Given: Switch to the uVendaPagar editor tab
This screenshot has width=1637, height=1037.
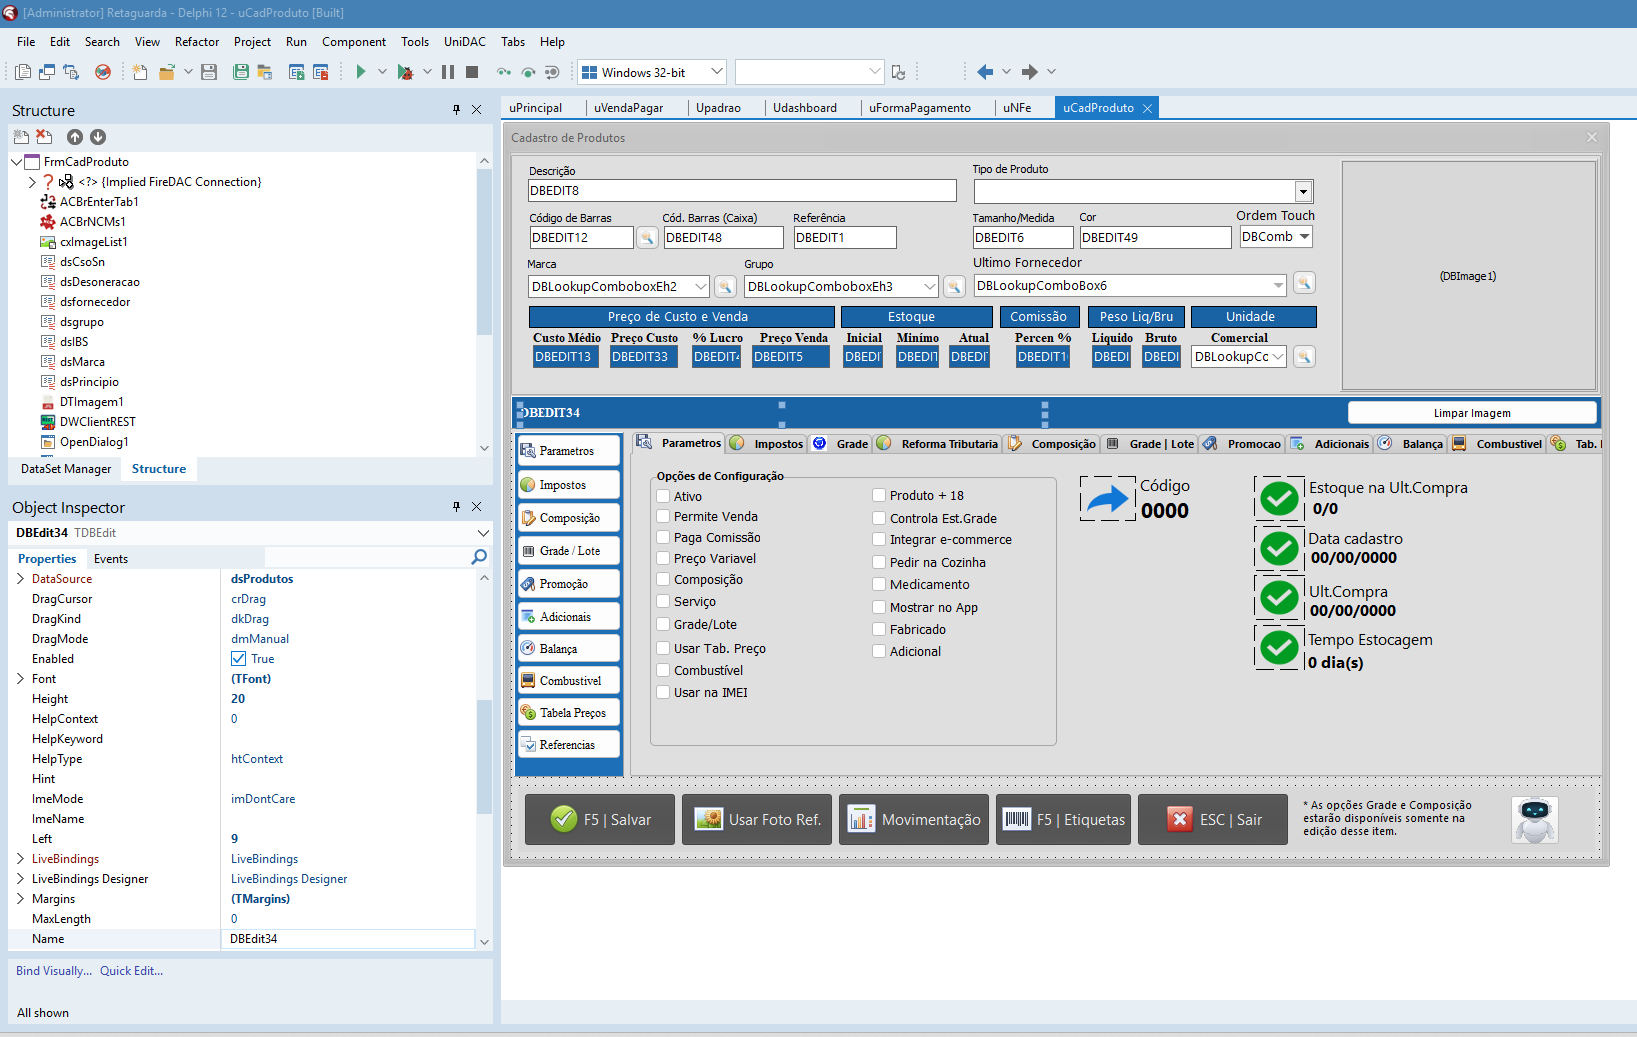Looking at the screenshot, I should pyautogui.click(x=628, y=108).
